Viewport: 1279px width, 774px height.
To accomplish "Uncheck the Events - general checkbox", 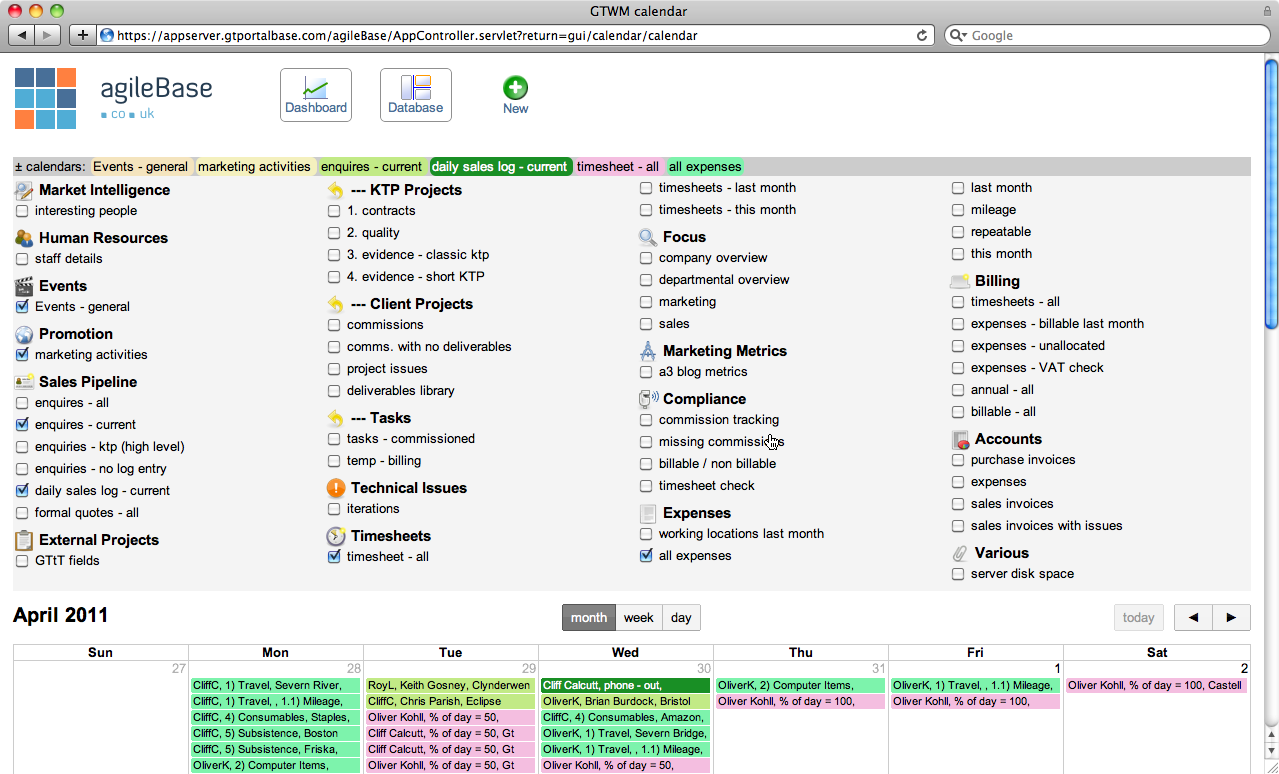I will click(x=22, y=307).
